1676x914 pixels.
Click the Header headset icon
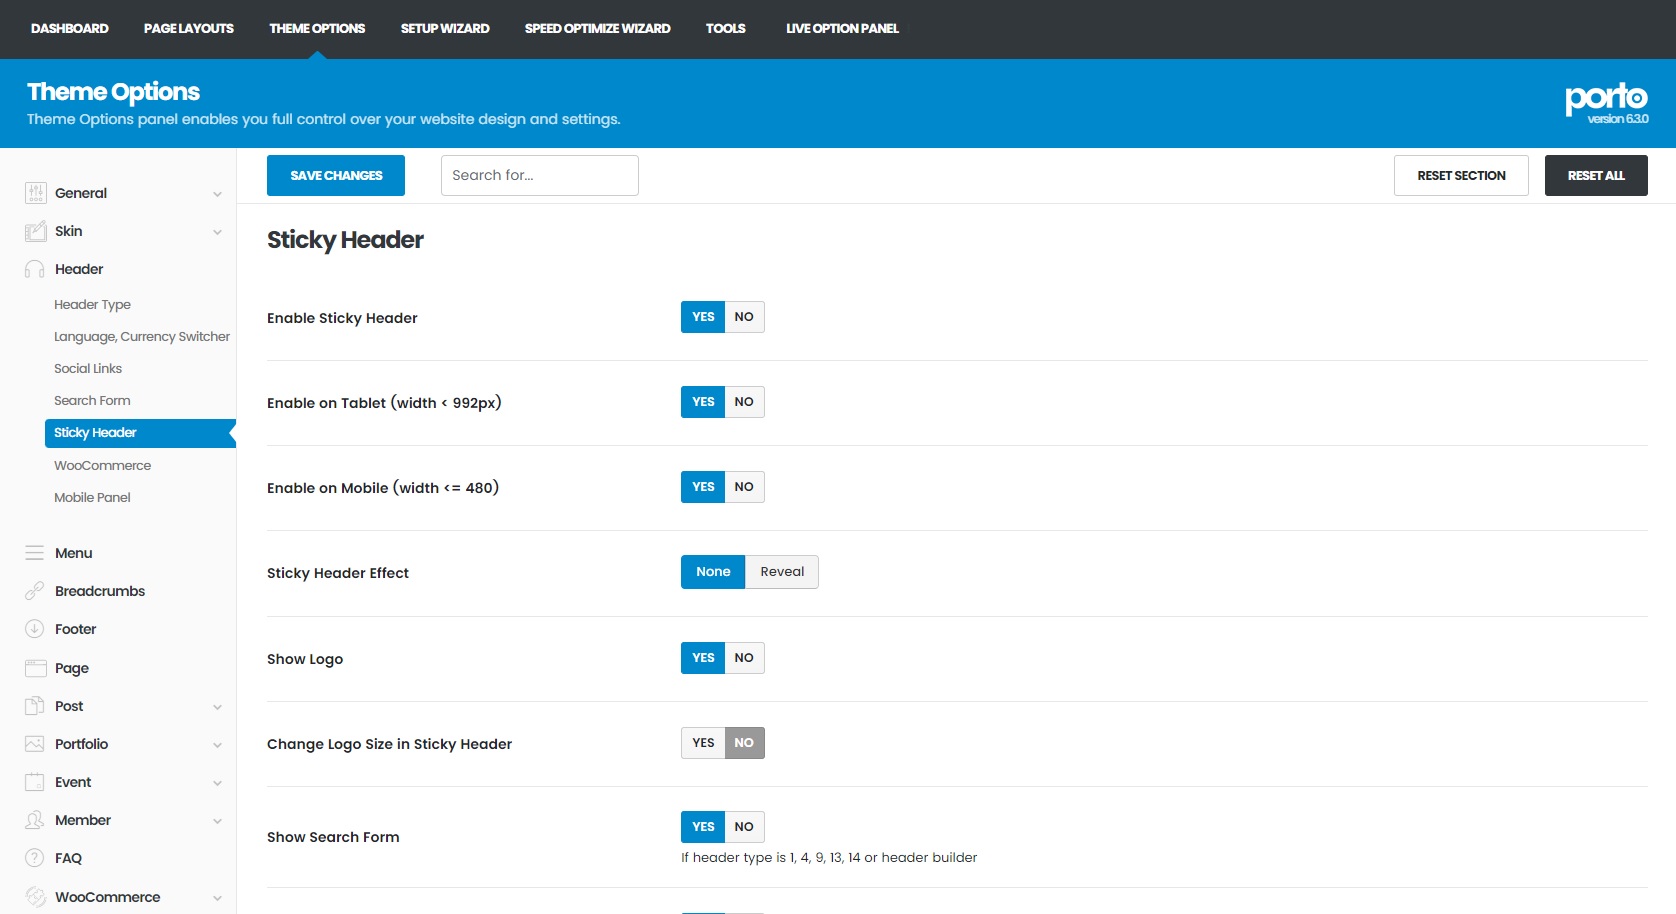[34, 269]
